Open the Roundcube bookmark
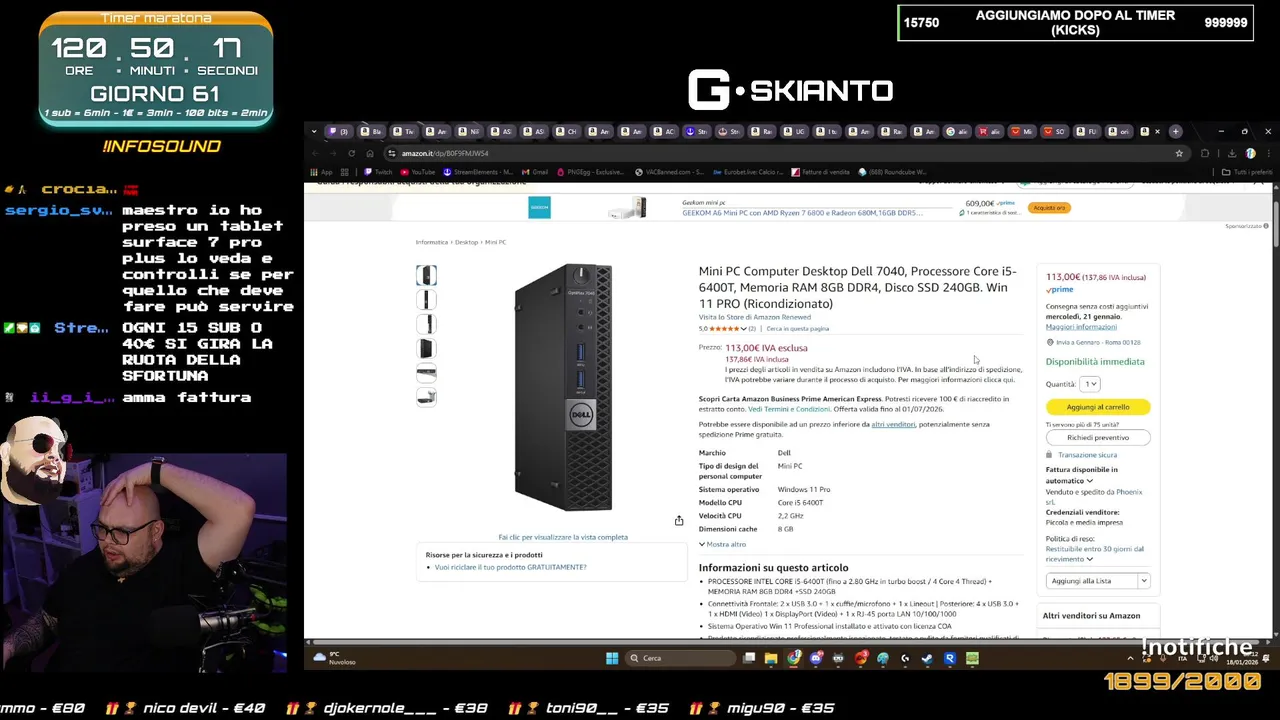The height and width of the screenshot is (720, 1280). tap(893, 172)
